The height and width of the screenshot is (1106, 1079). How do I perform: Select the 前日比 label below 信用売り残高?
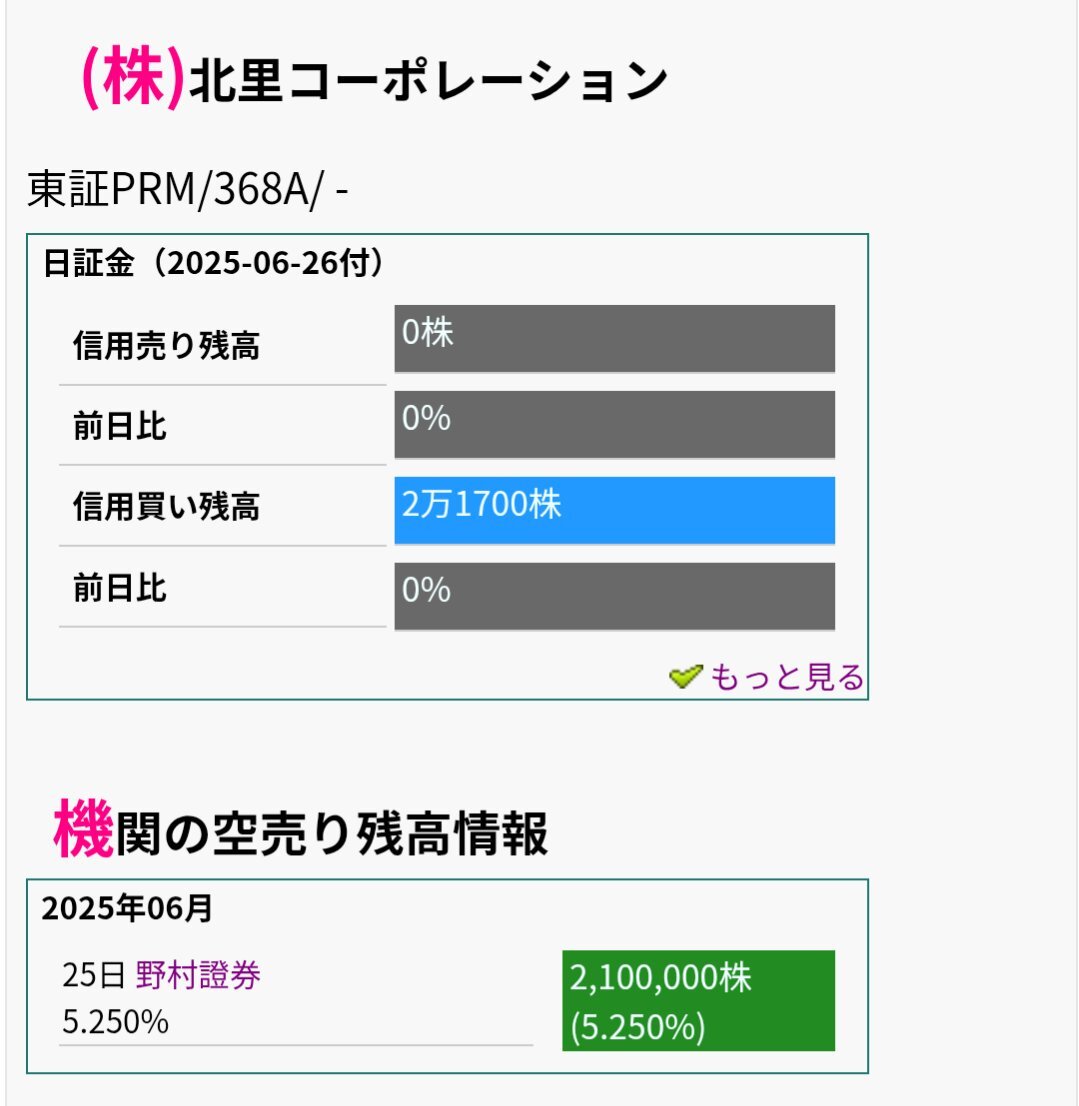[x=120, y=426]
